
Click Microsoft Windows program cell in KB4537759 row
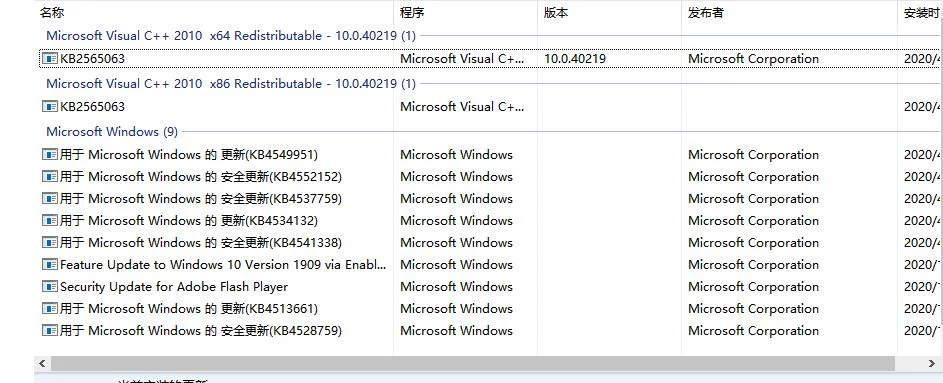pos(456,198)
